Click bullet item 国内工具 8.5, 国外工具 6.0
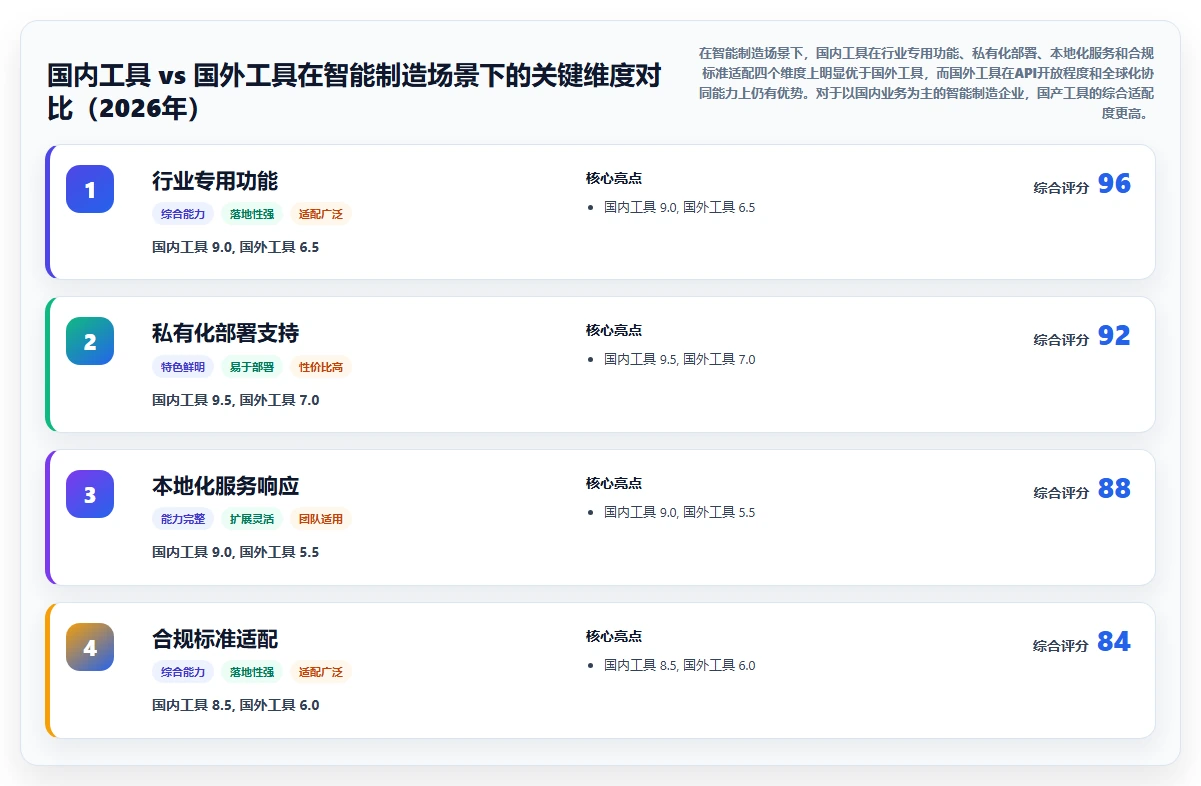 point(680,665)
